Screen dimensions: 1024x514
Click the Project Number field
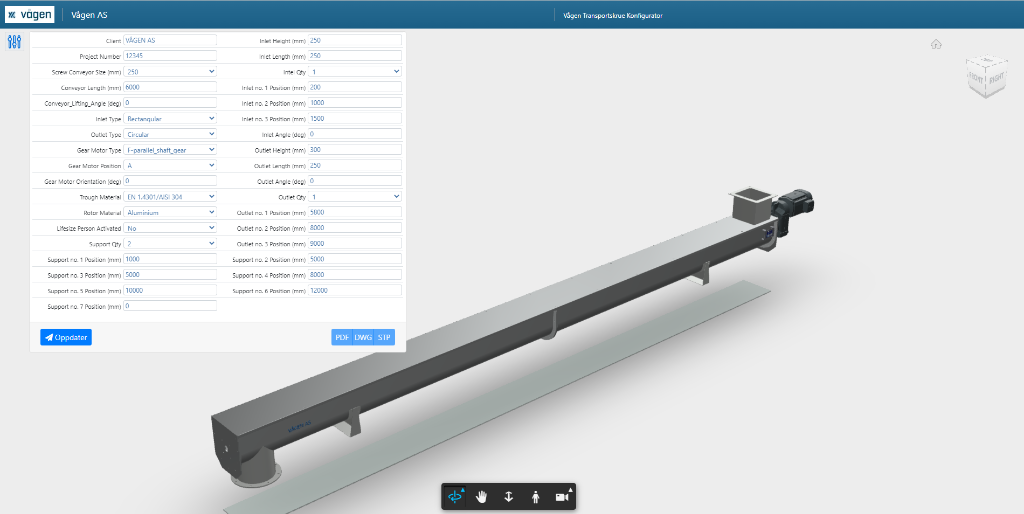click(170, 56)
